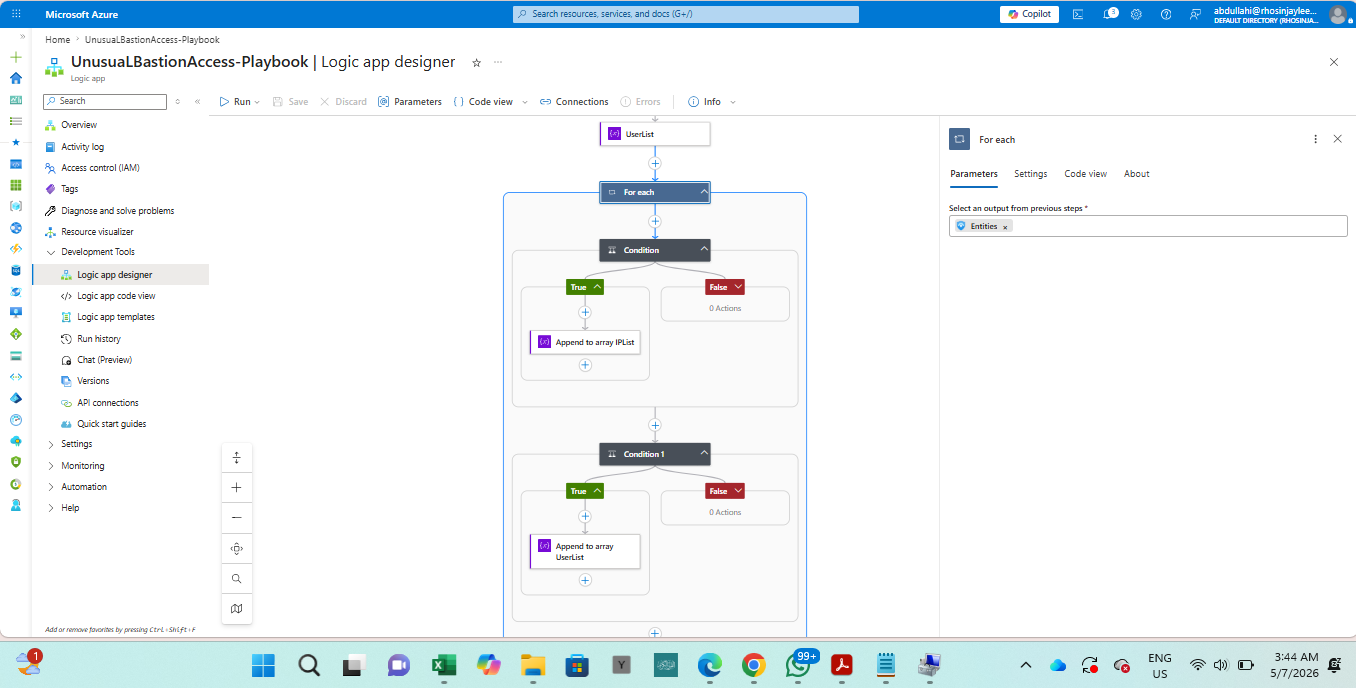
Task: Switch to the Settings tab in For each panel
Action: [x=1030, y=174]
